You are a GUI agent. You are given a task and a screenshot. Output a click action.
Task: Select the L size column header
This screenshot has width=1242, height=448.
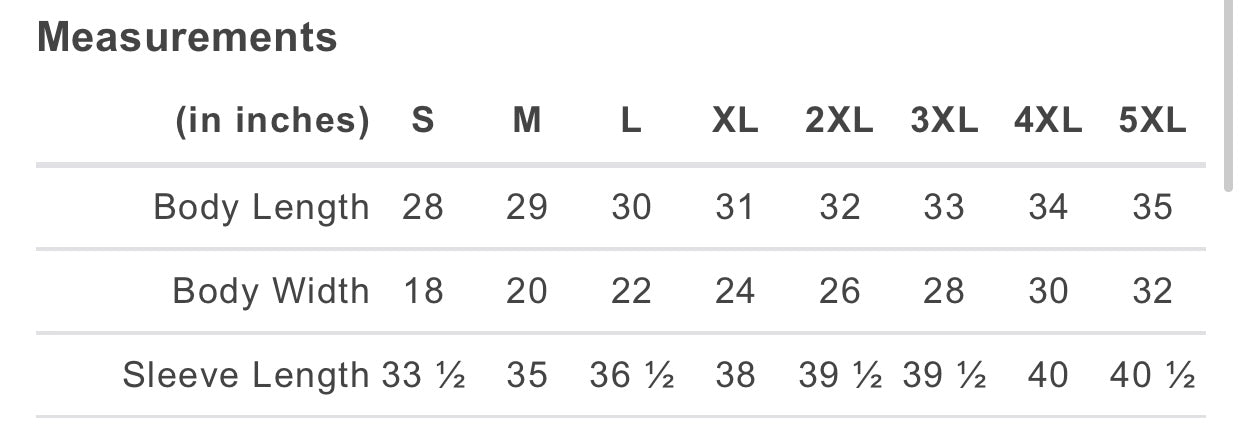631,121
